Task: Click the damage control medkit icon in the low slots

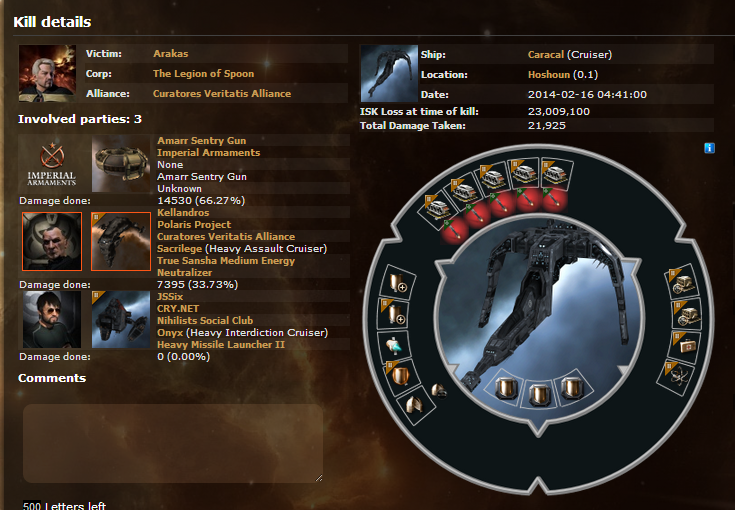Action: [686, 346]
